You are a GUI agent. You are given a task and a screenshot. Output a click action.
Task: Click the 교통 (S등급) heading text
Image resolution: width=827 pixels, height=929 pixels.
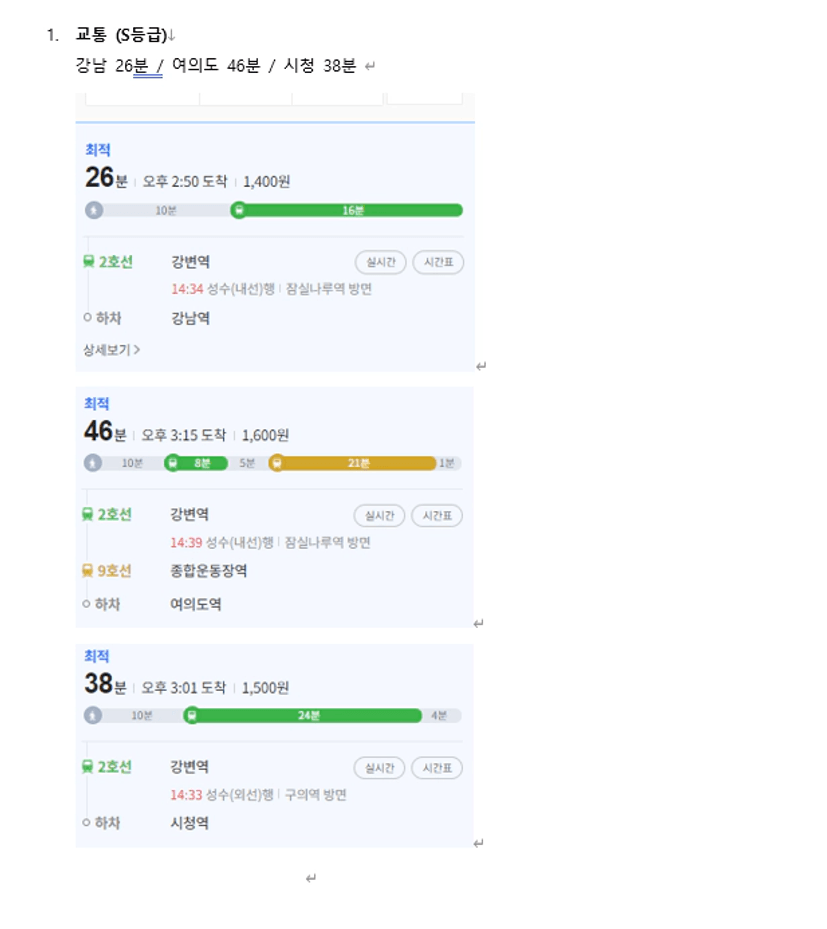click(x=121, y=35)
